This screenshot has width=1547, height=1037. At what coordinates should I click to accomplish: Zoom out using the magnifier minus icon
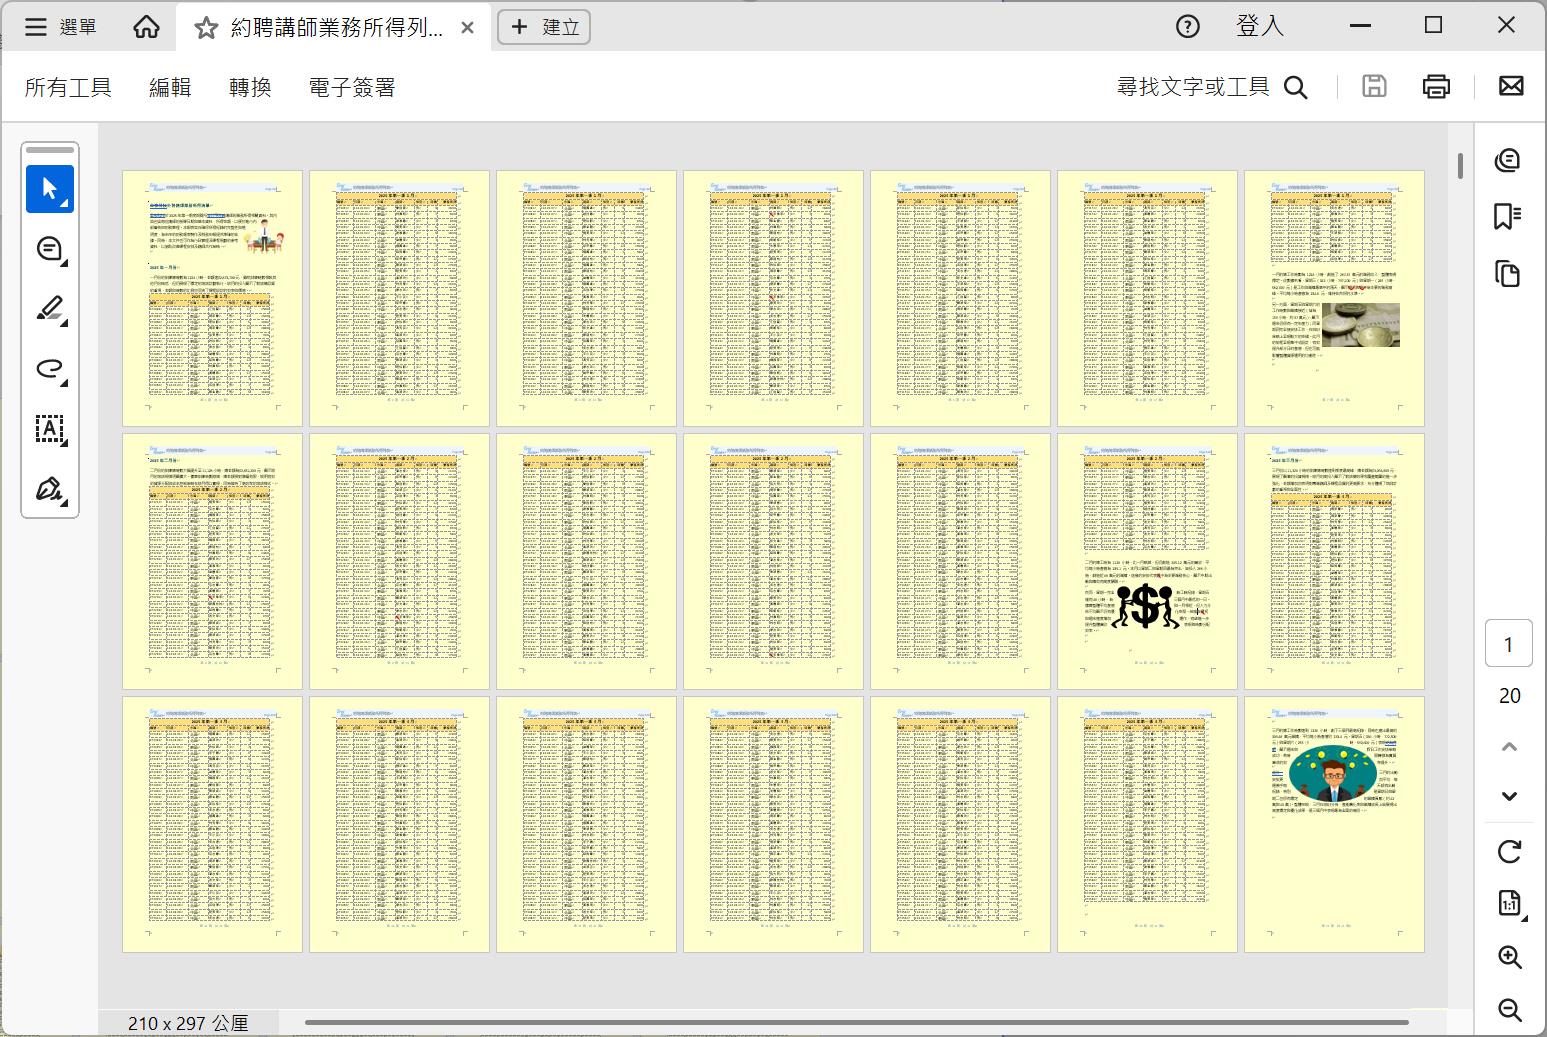coord(1509,1010)
